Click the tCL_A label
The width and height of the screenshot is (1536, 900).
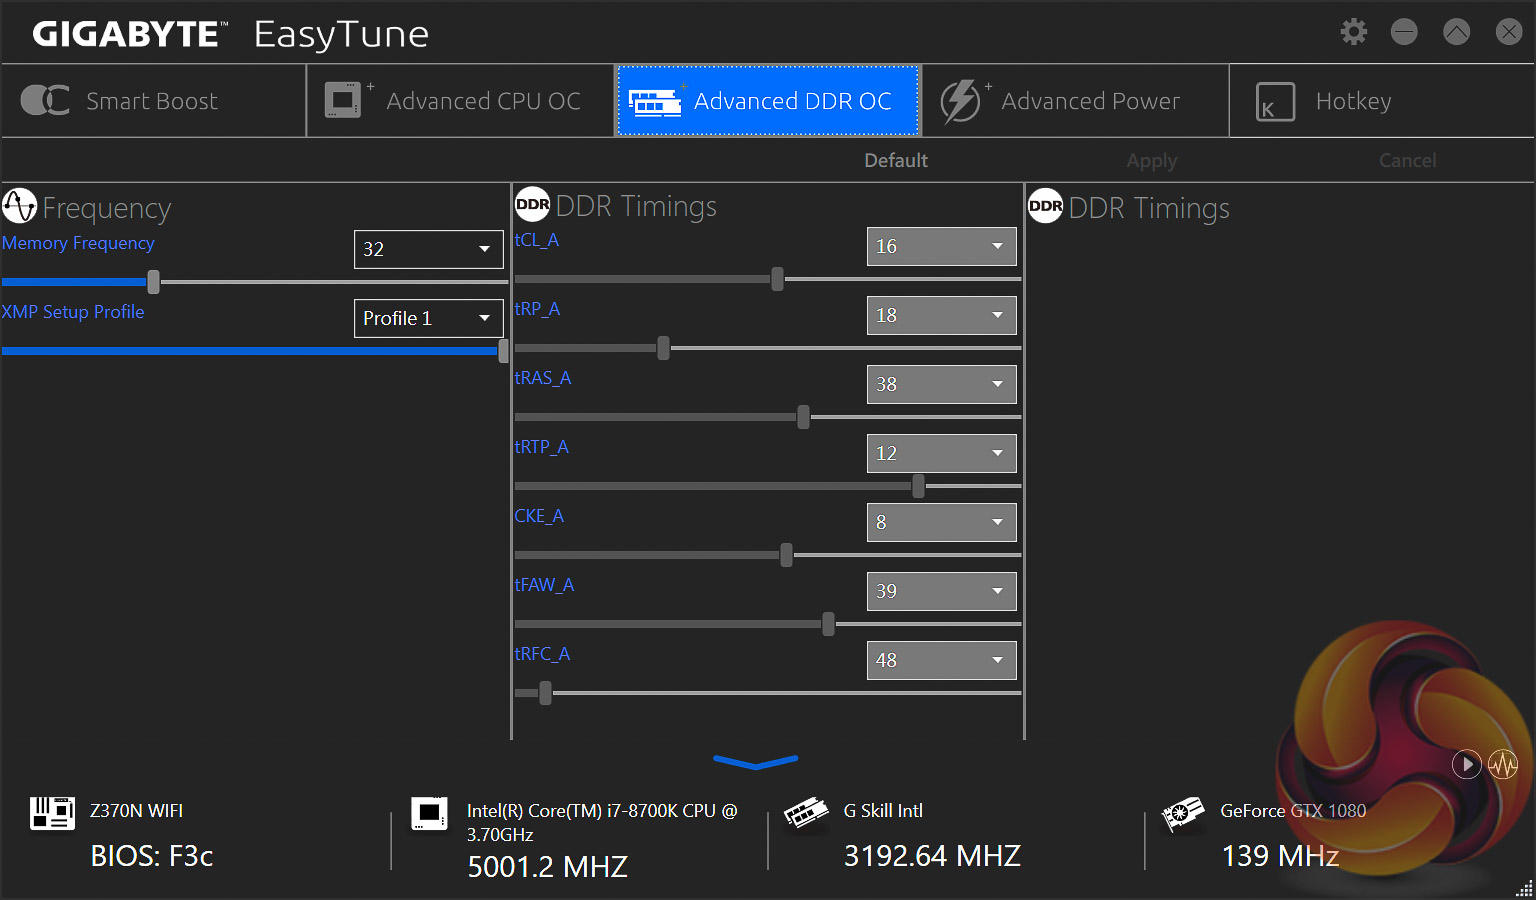click(537, 240)
